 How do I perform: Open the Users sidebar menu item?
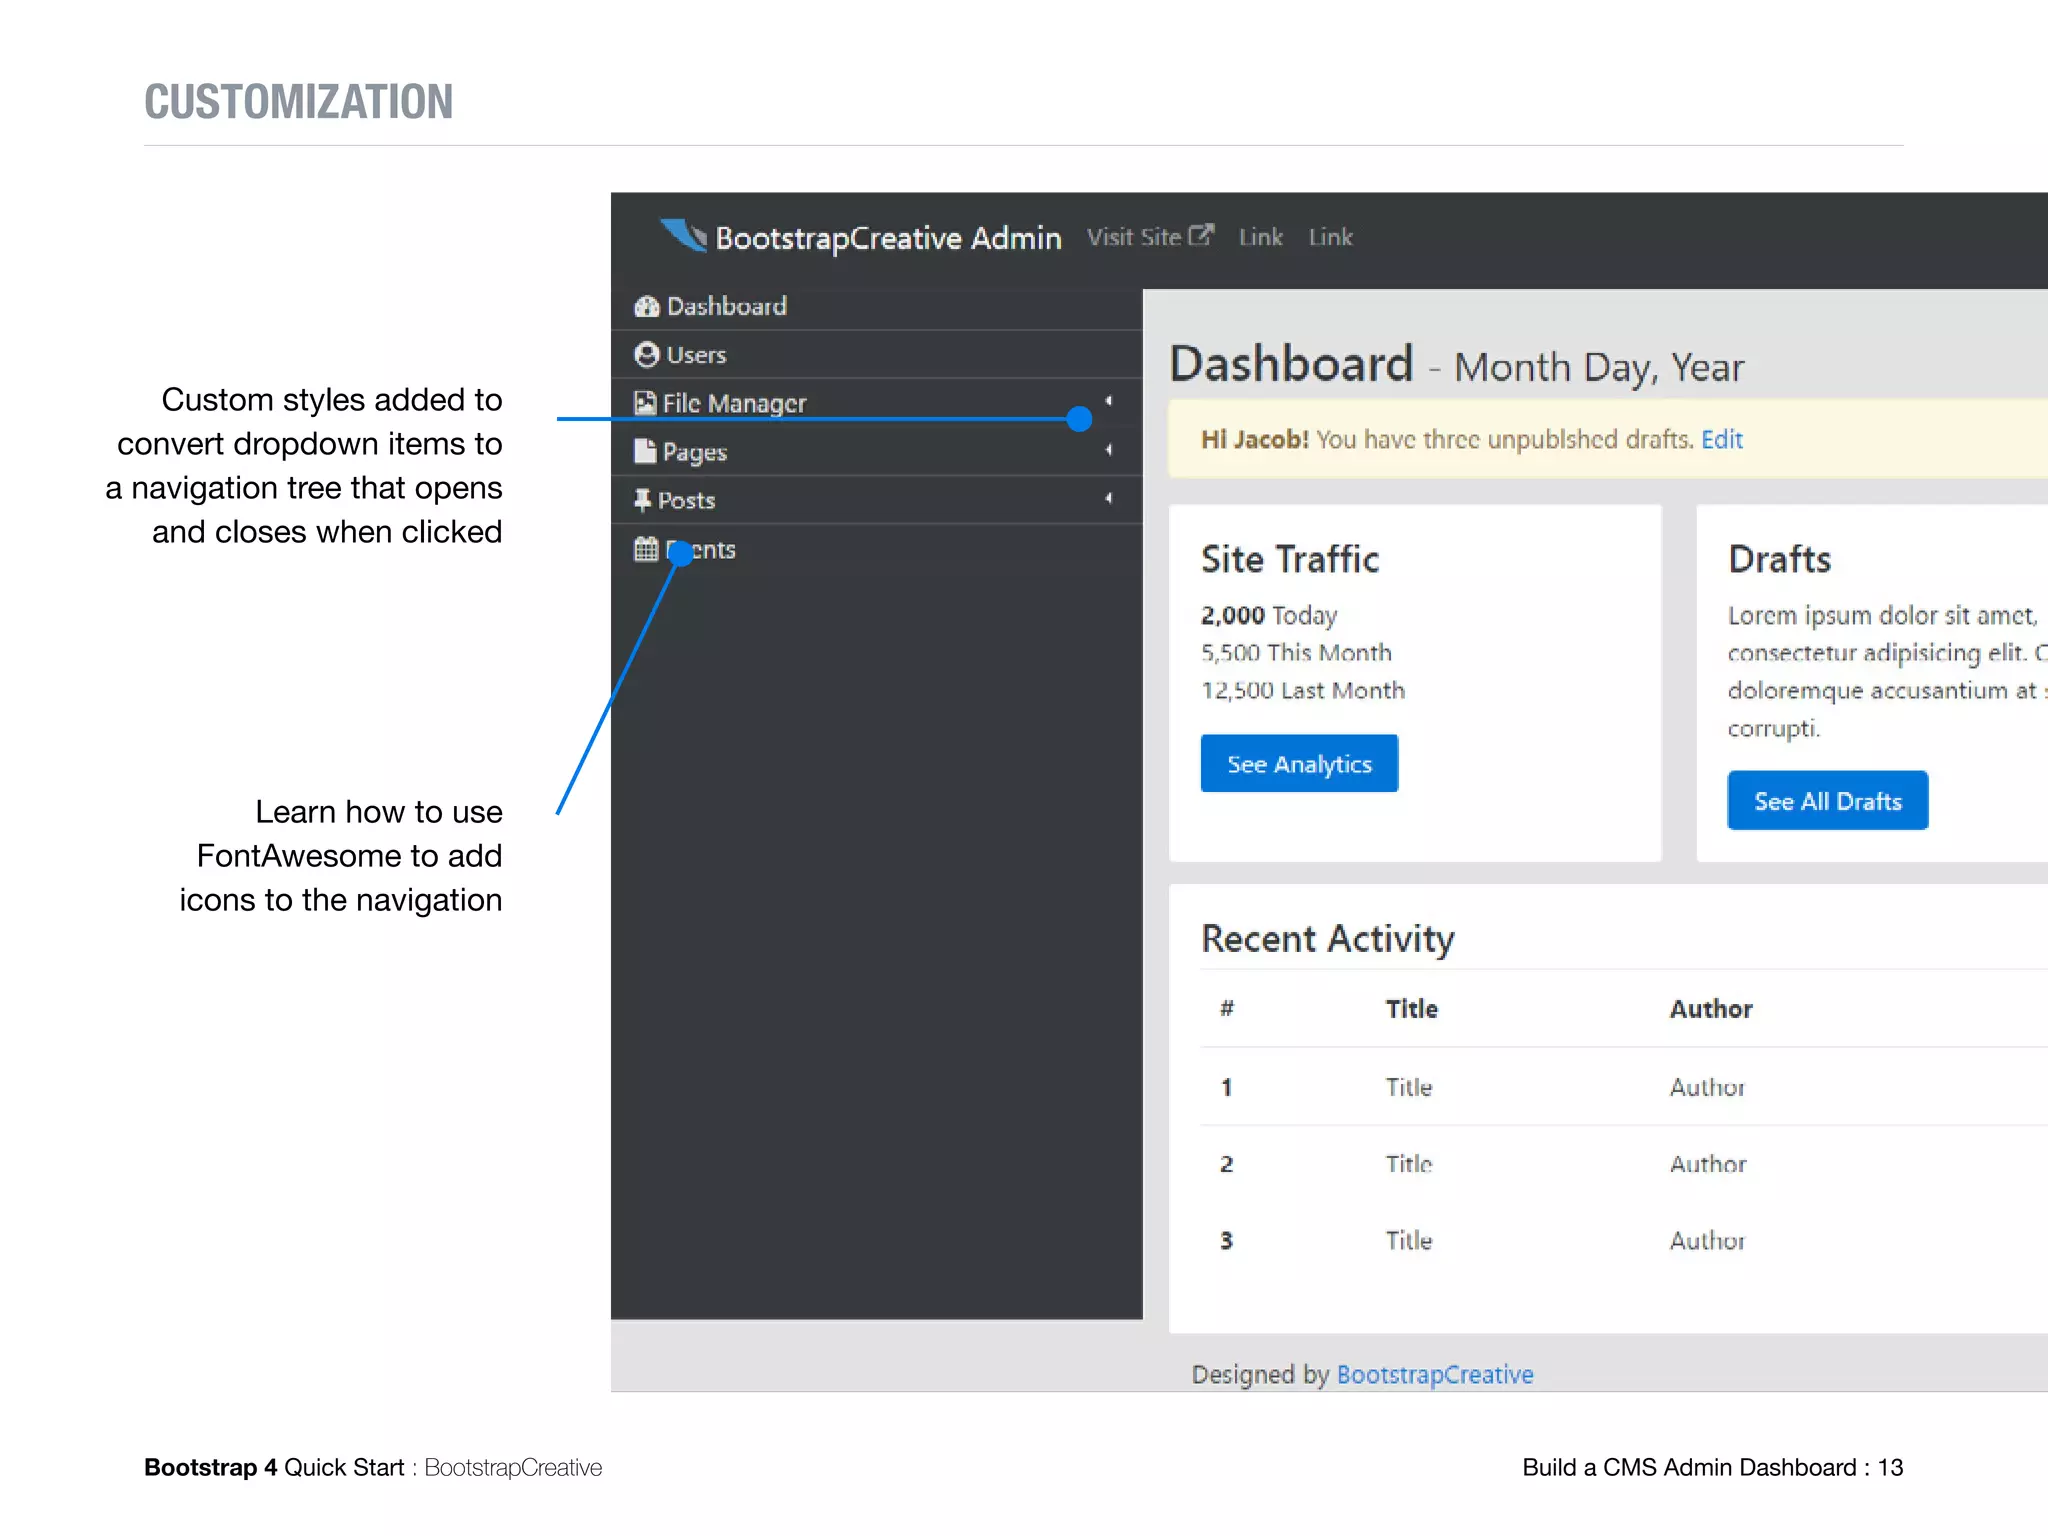(696, 355)
